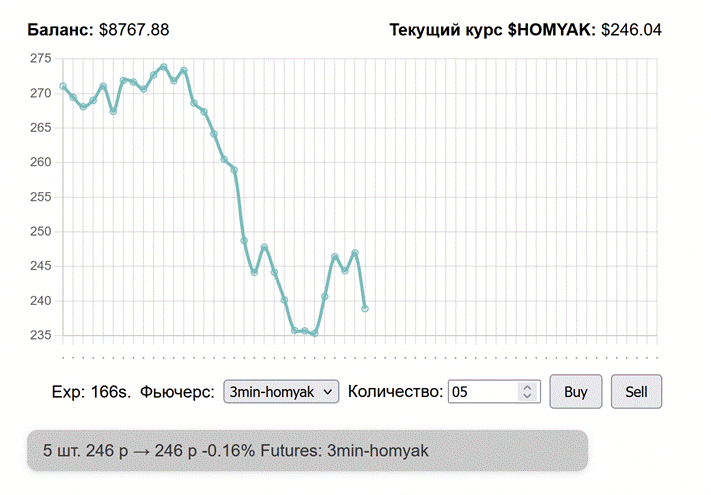
Task: Click the current rate value $246.04
Action: [x=631, y=30]
